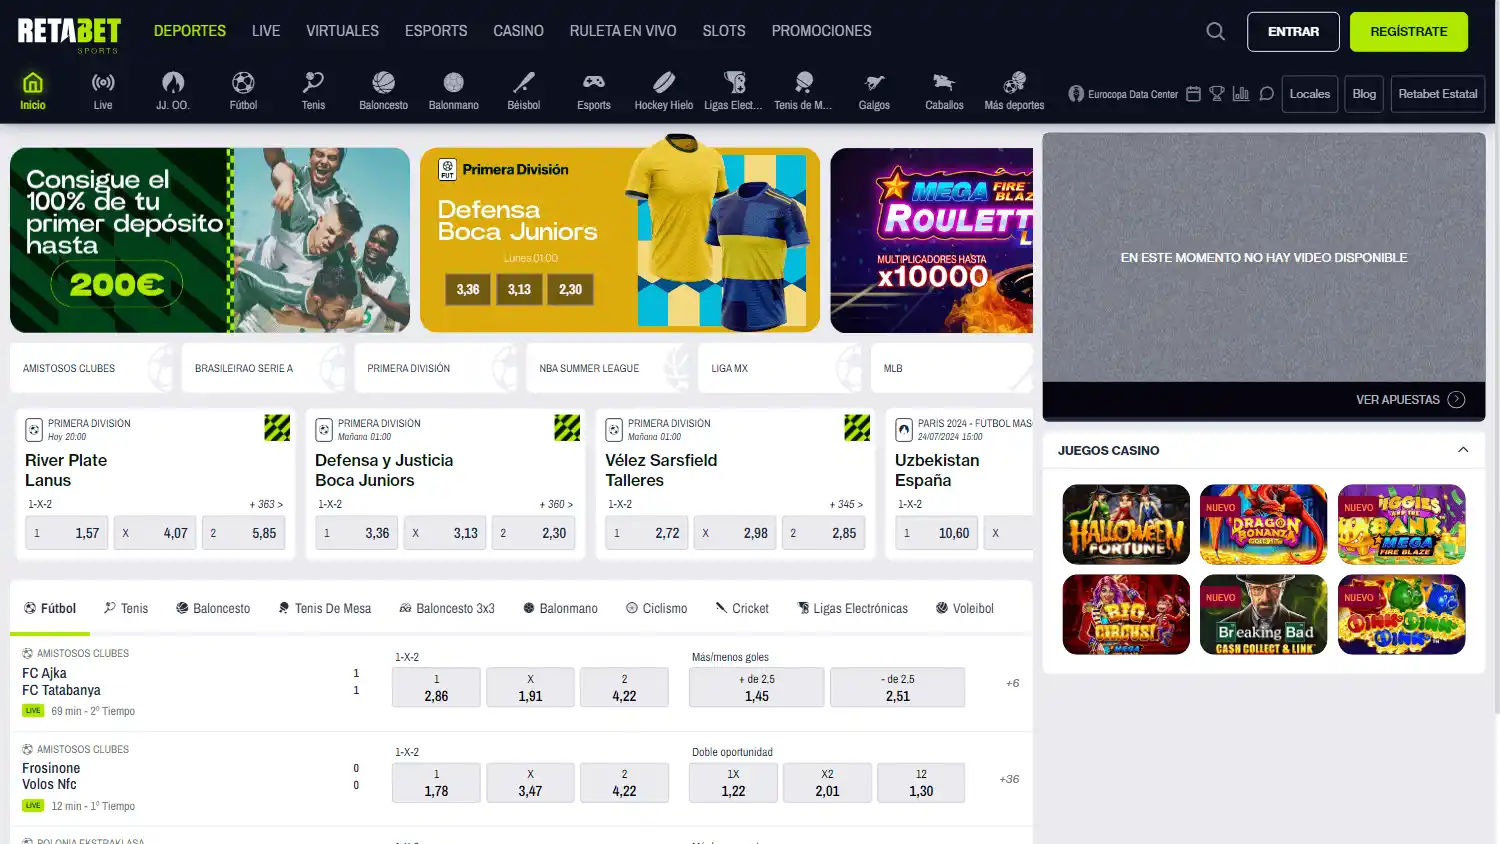The image size is (1500, 844).
Task: Click the ENTRAR login button
Action: point(1293,32)
